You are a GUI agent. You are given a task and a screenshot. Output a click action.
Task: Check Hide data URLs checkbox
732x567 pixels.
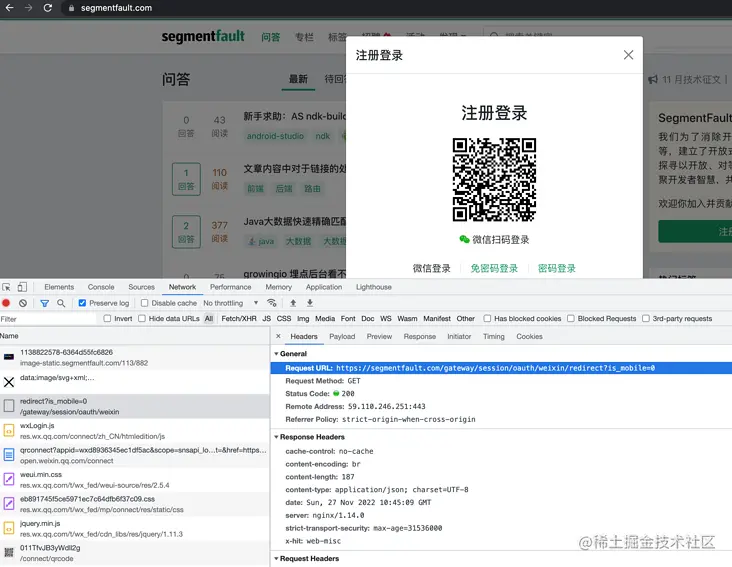[x=142, y=318]
